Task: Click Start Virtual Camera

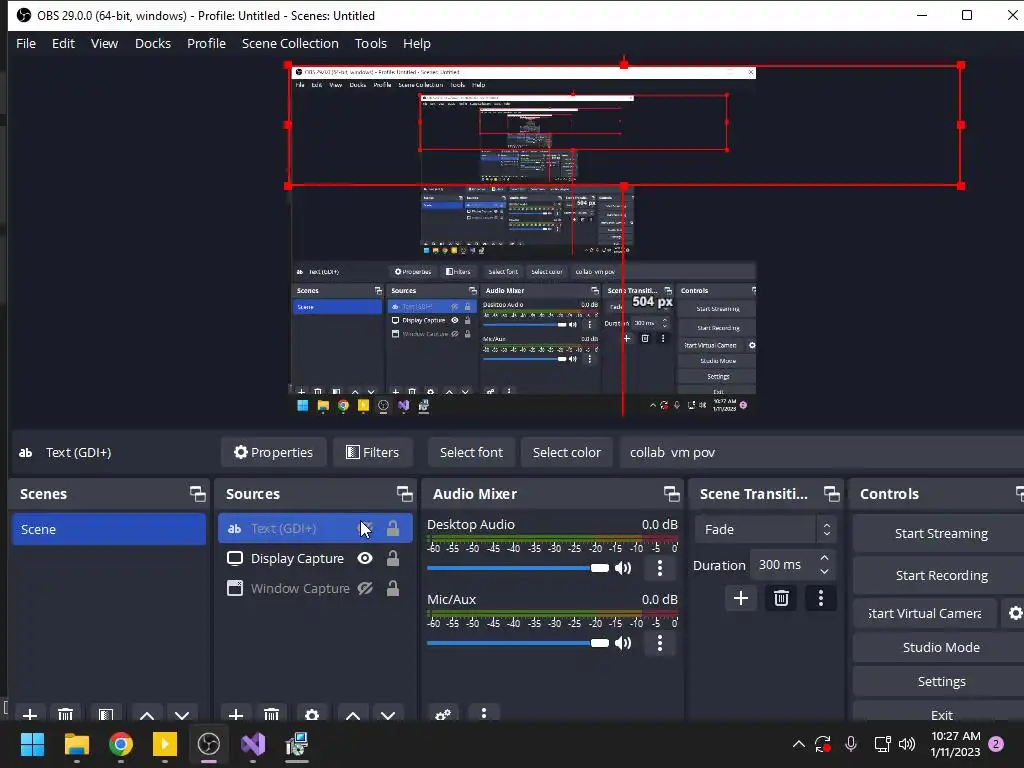Action: coord(925,613)
